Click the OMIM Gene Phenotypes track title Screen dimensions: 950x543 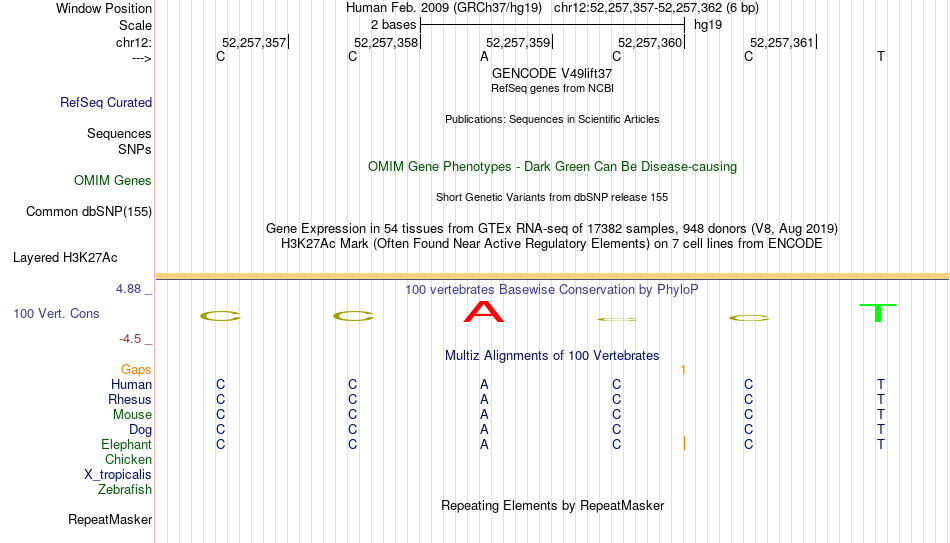pyautogui.click(x=552, y=167)
